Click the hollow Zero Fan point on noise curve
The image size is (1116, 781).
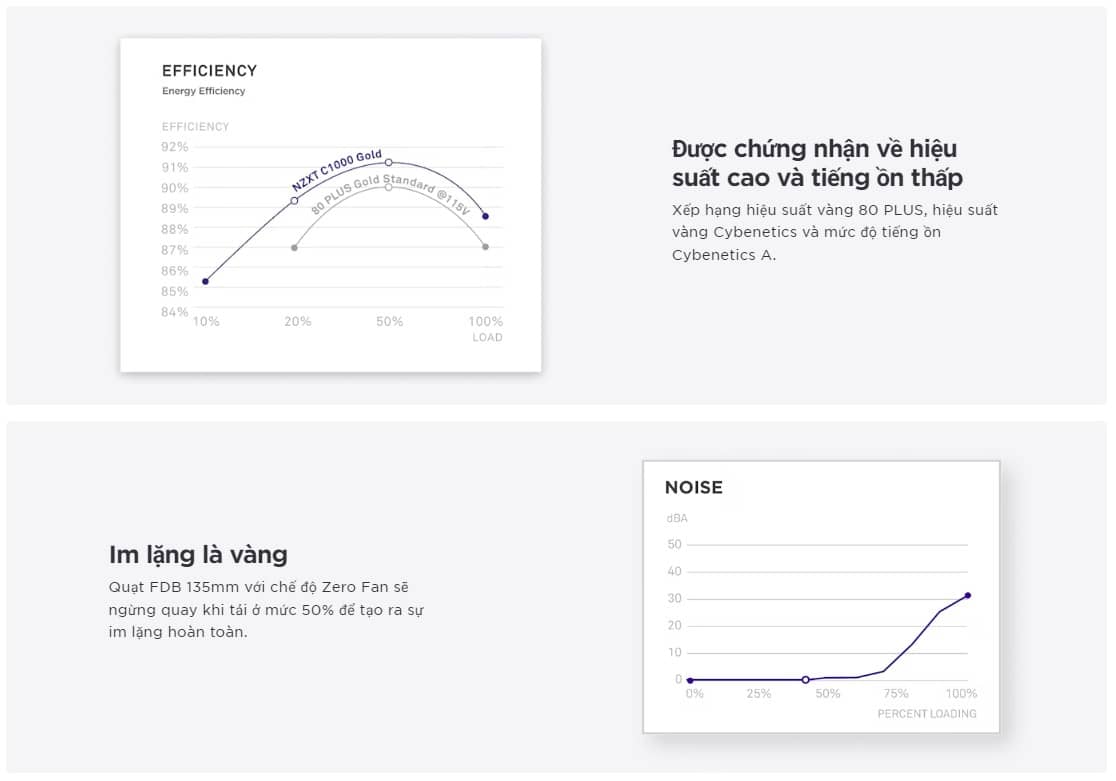pyautogui.click(x=805, y=680)
